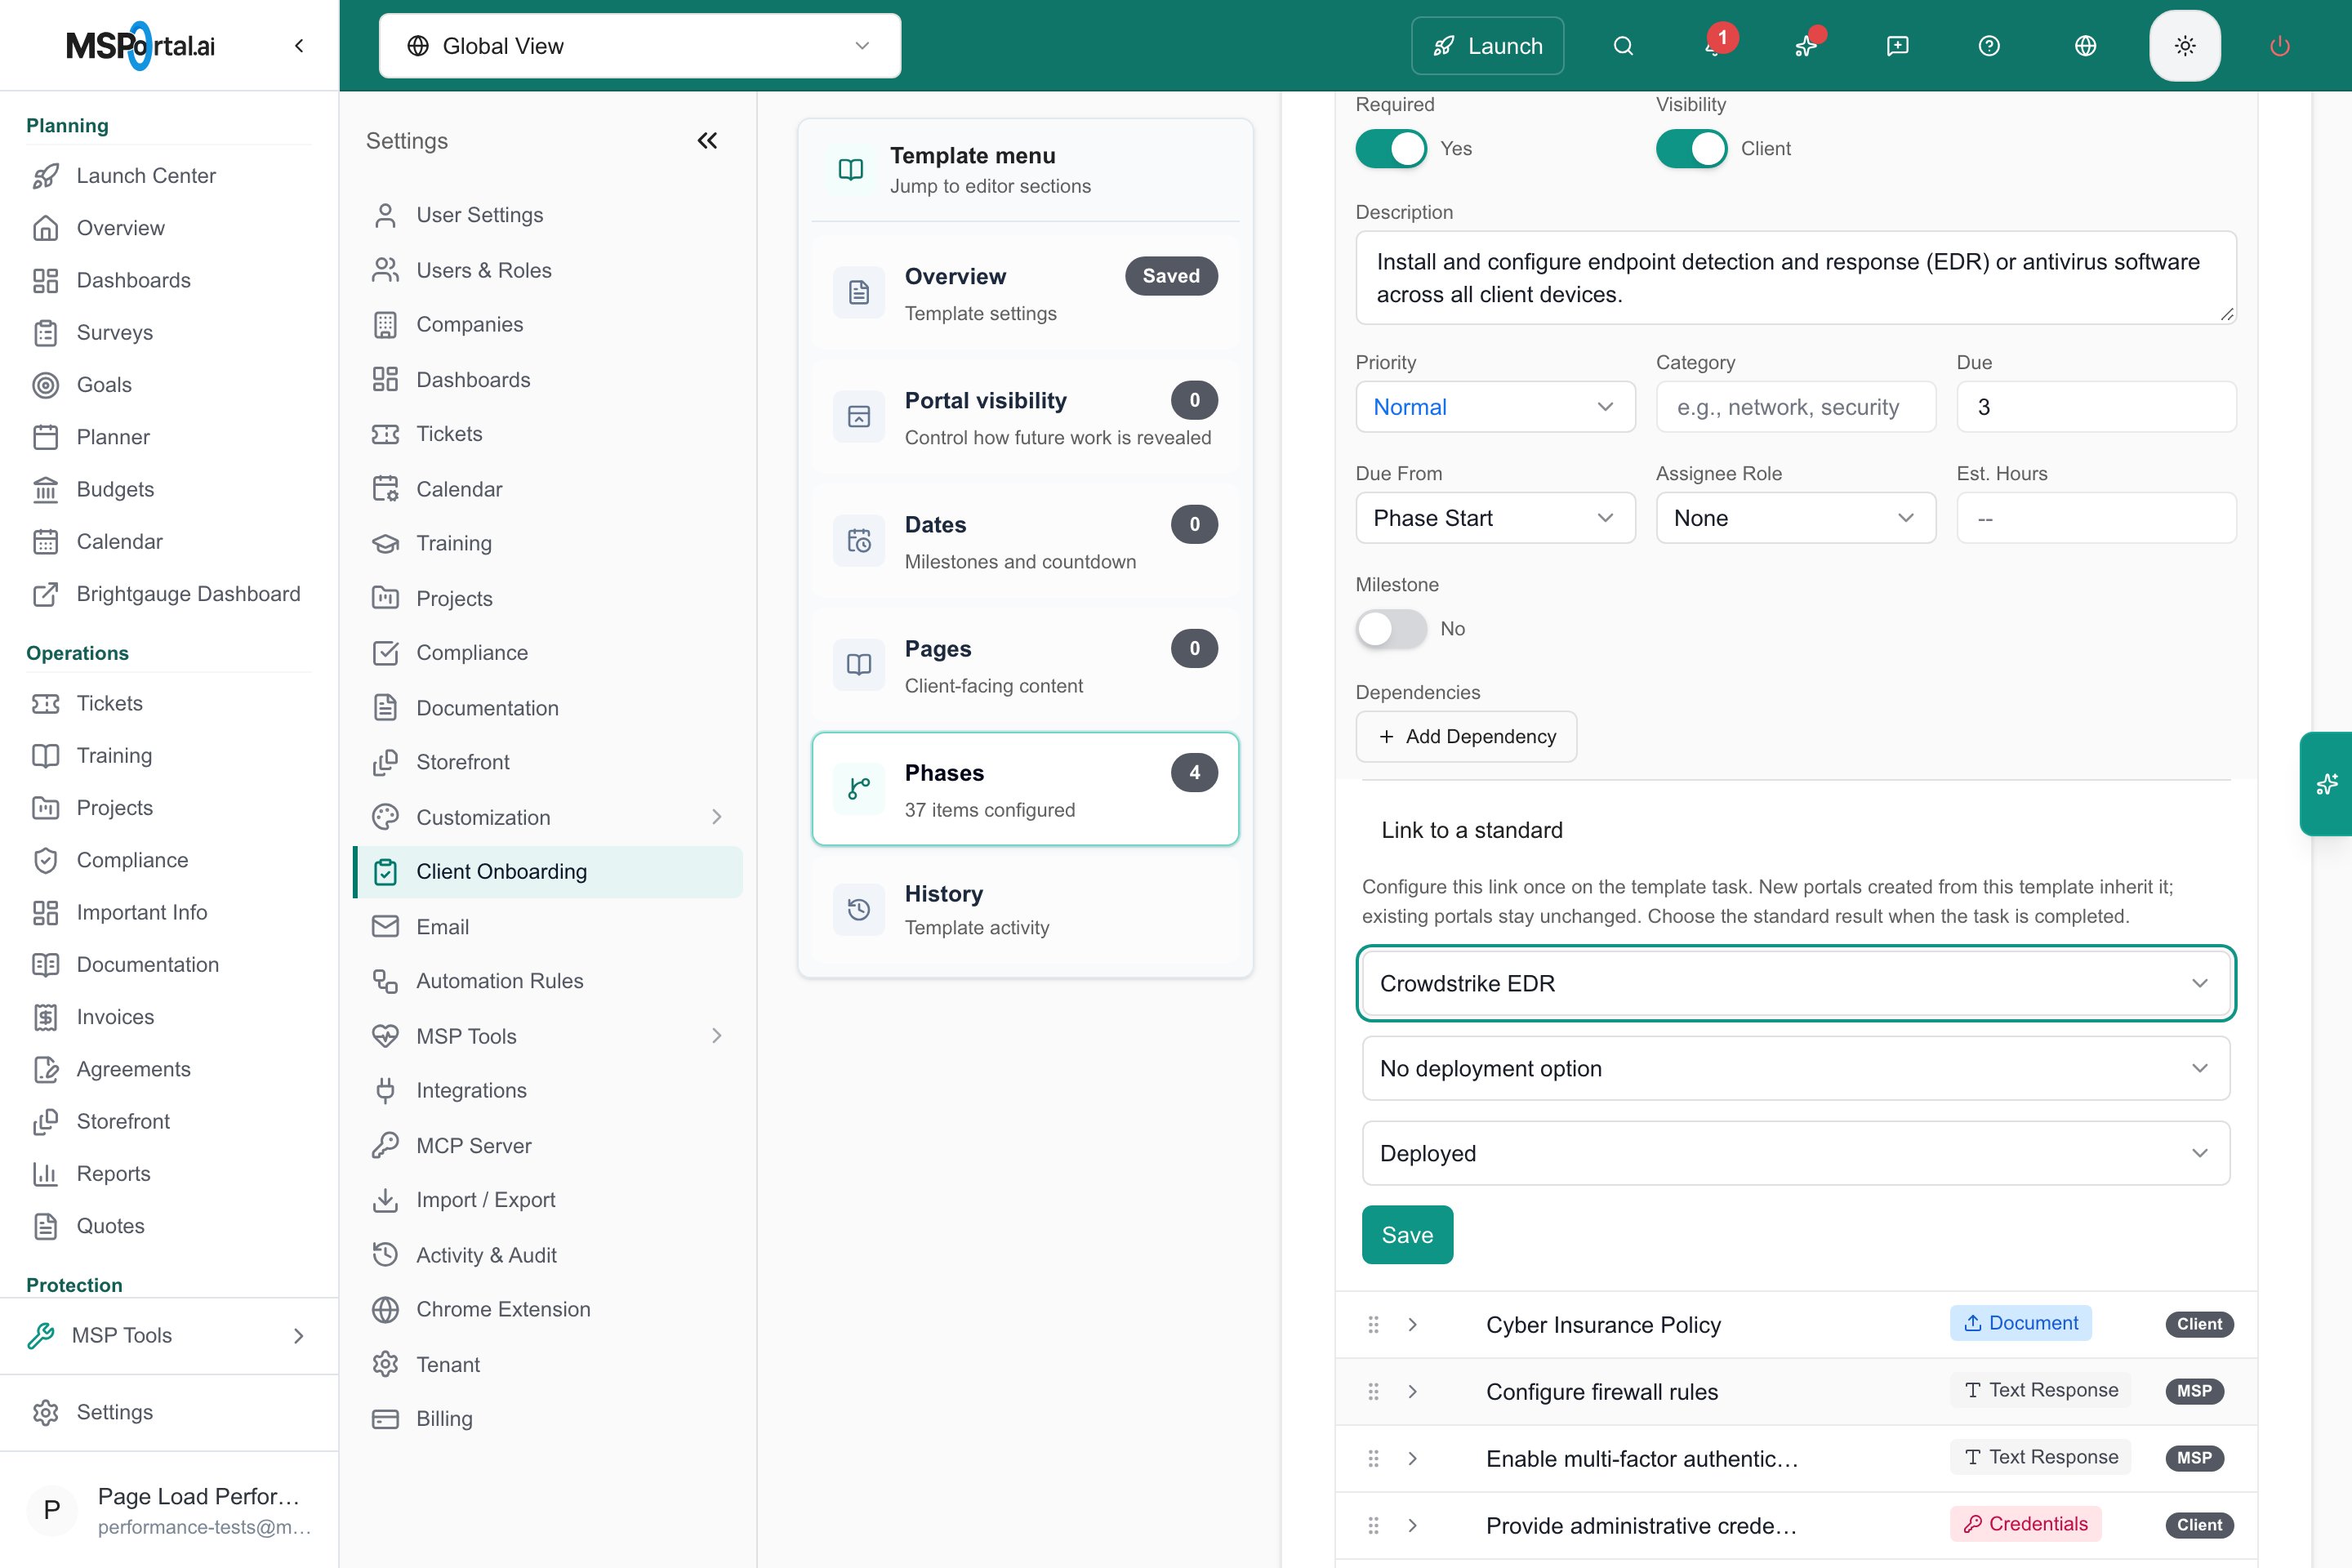The width and height of the screenshot is (2352, 1568).
Task: Open Activity & Audit settings
Action: [x=548, y=1255]
